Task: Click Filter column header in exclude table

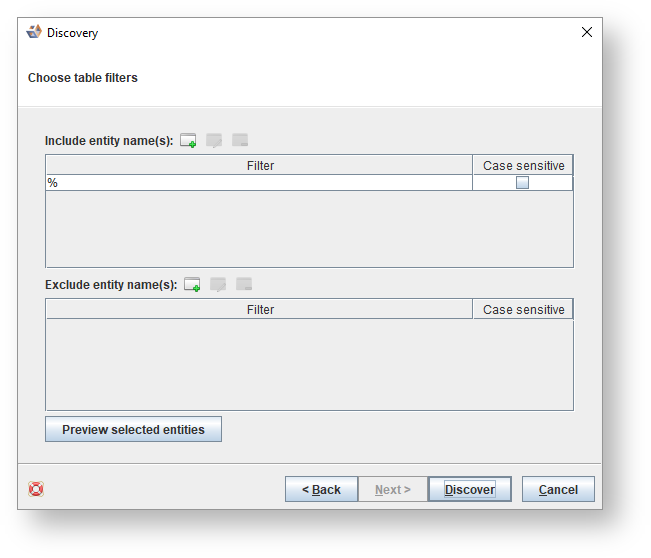Action: (x=259, y=310)
